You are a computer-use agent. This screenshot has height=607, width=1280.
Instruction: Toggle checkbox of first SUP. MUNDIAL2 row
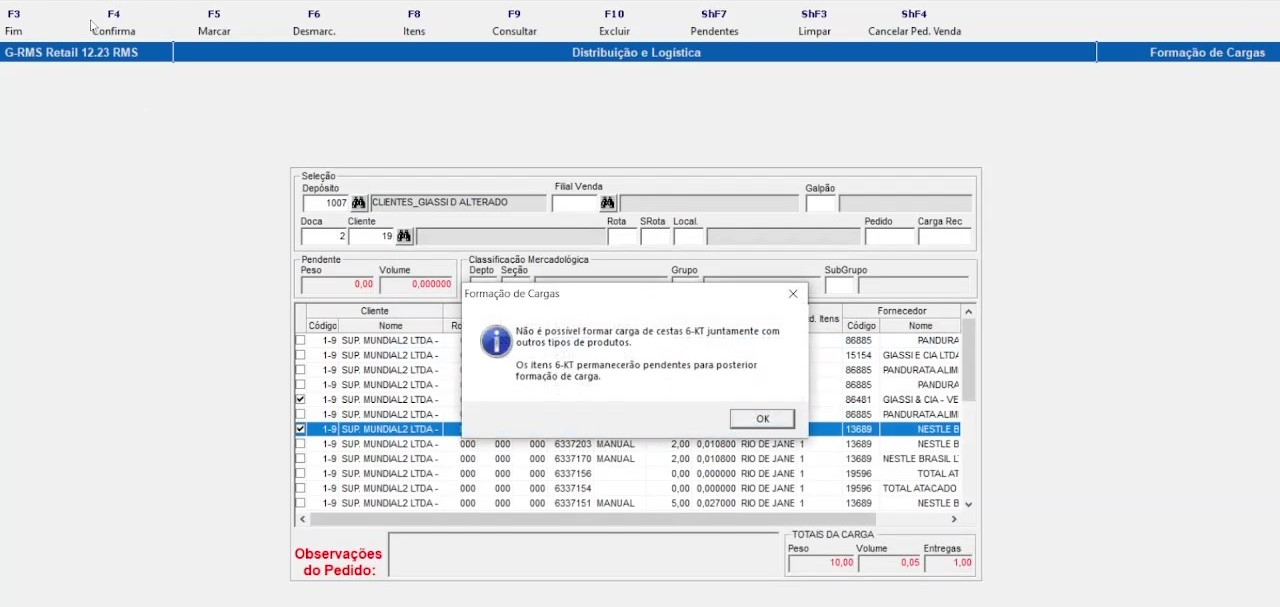tap(300, 341)
